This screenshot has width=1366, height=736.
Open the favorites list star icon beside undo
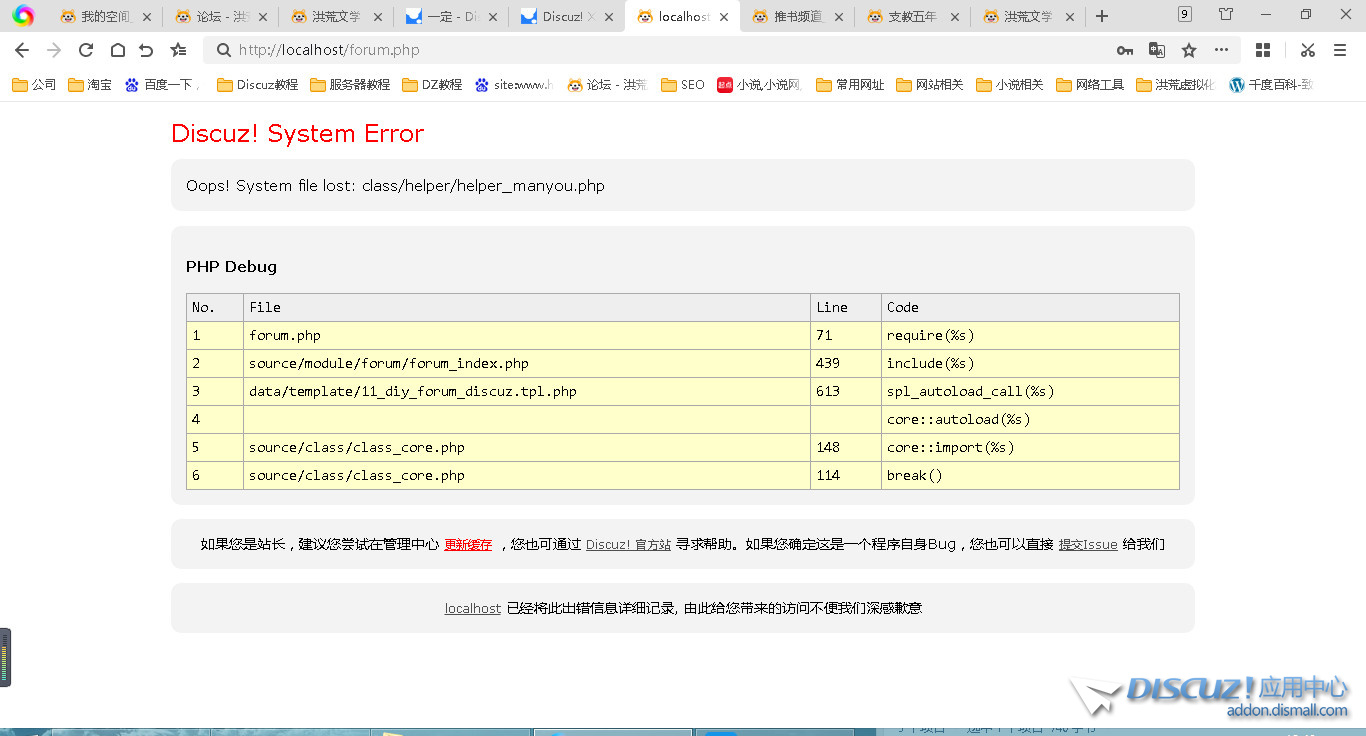click(x=178, y=50)
